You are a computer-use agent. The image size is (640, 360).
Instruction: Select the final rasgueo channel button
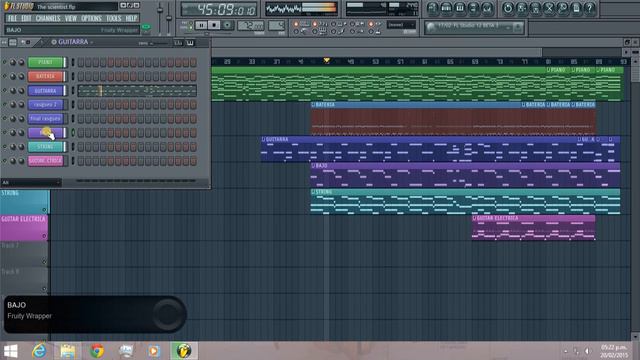pos(45,119)
